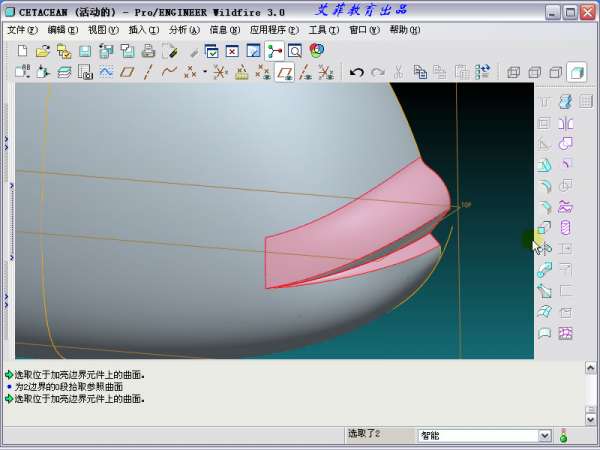
Task: Set the working directory icon
Action: click(64, 51)
